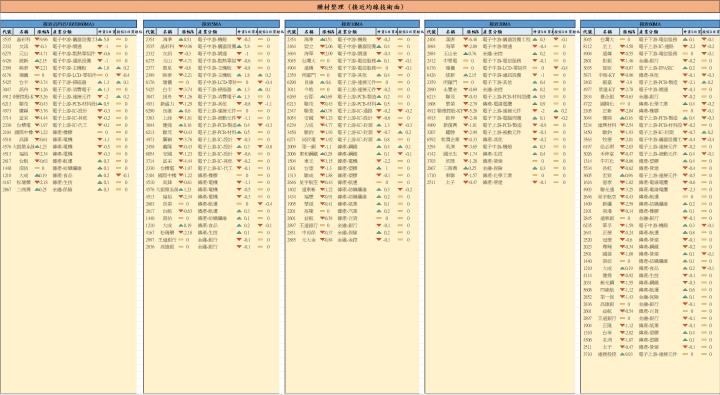Image resolution: width=720 pixels, height=395 pixels.
Task: Click the 產業分類 header in 接近60MA table
Action: click(659, 32)
